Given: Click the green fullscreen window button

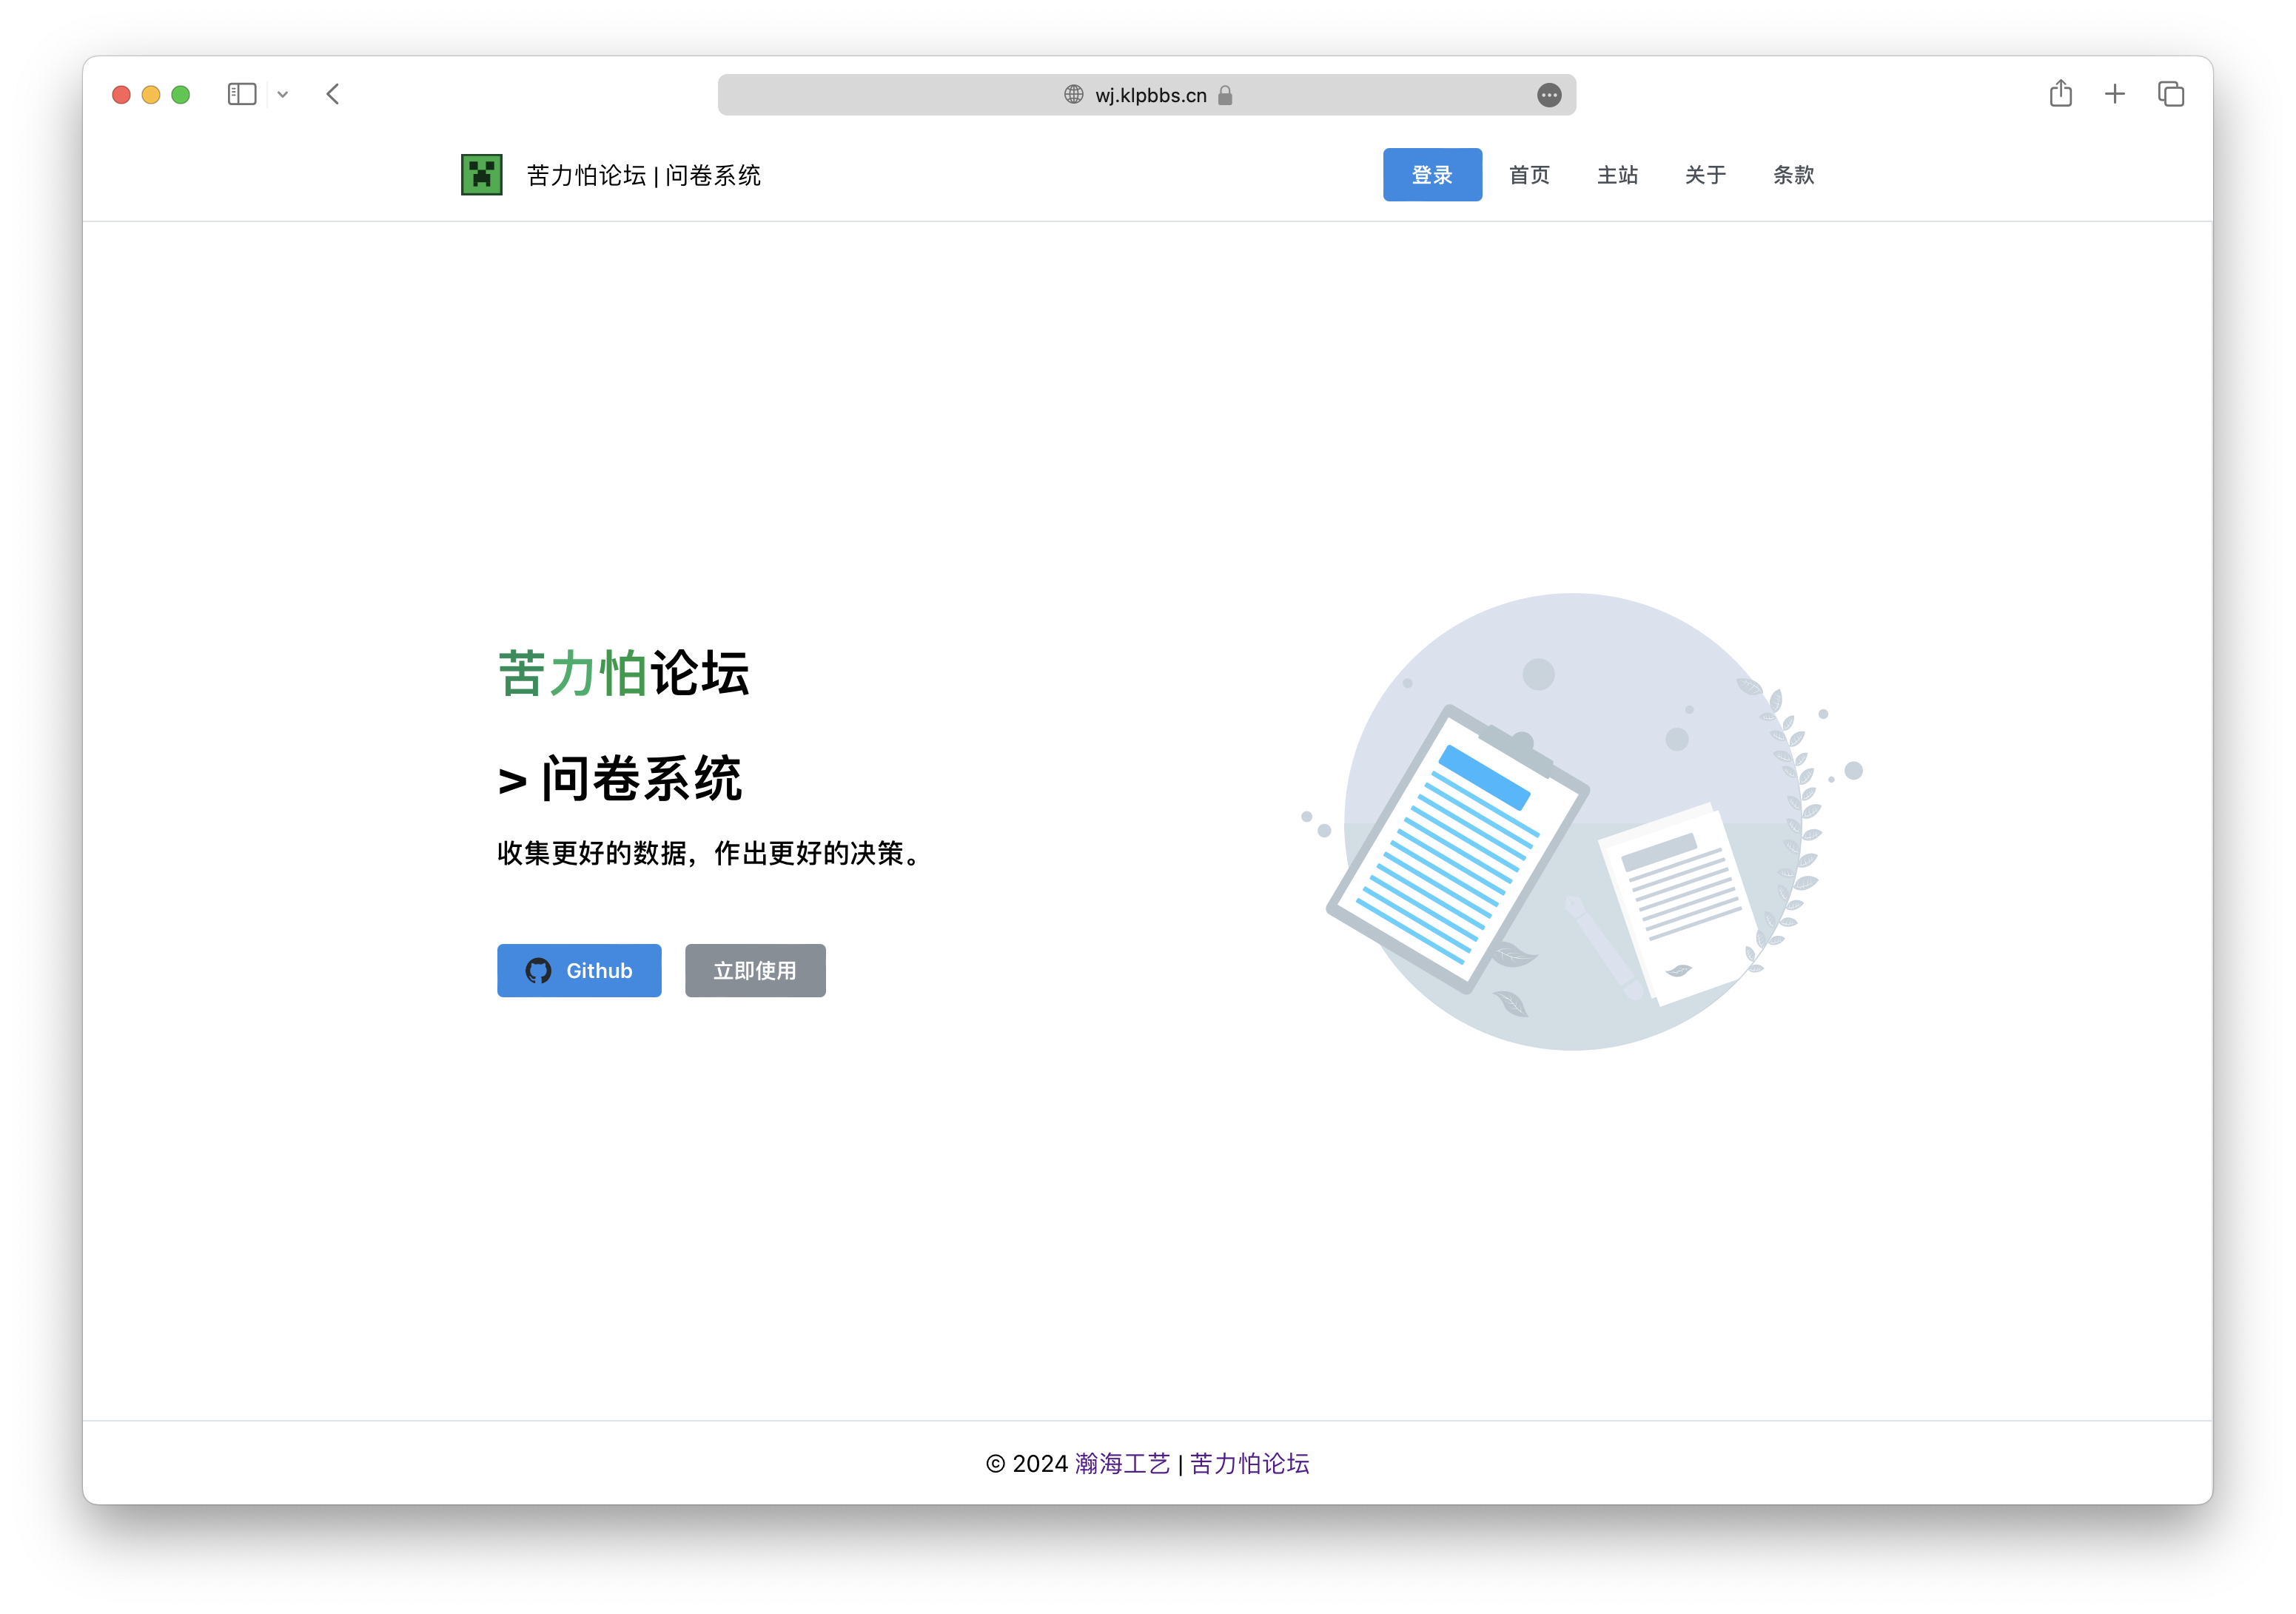Looking at the screenshot, I should tap(181, 94).
